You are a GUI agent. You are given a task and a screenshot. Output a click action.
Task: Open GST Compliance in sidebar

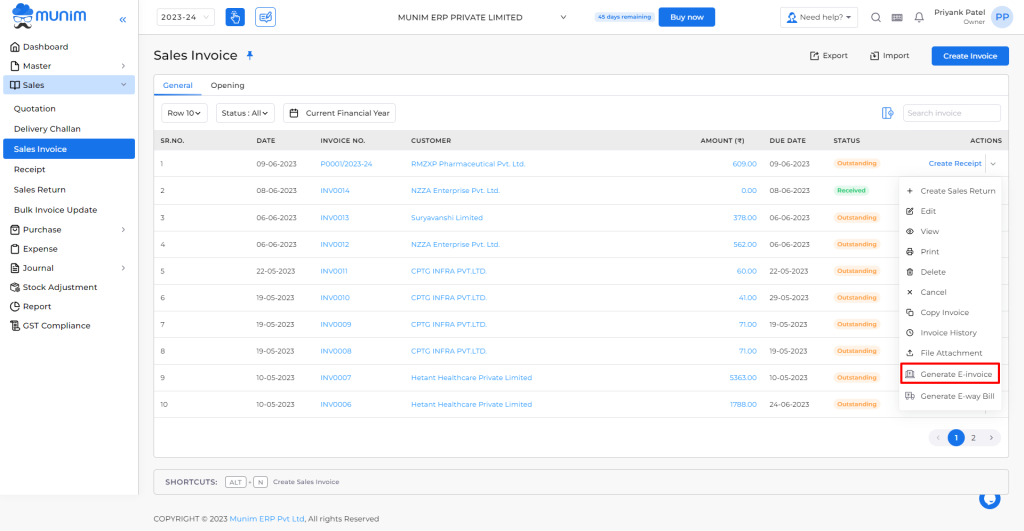tap(50, 326)
